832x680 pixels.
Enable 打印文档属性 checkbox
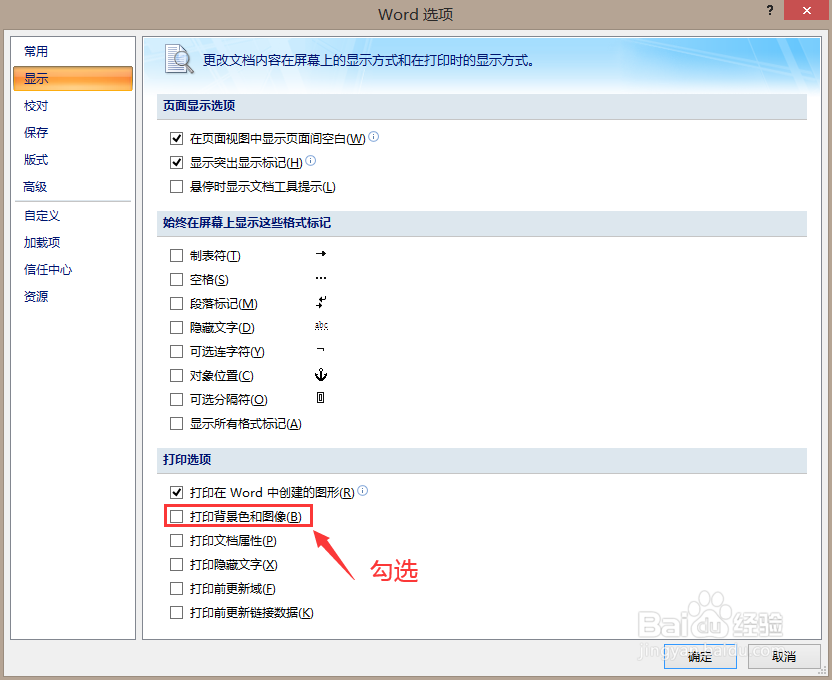(x=176, y=540)
